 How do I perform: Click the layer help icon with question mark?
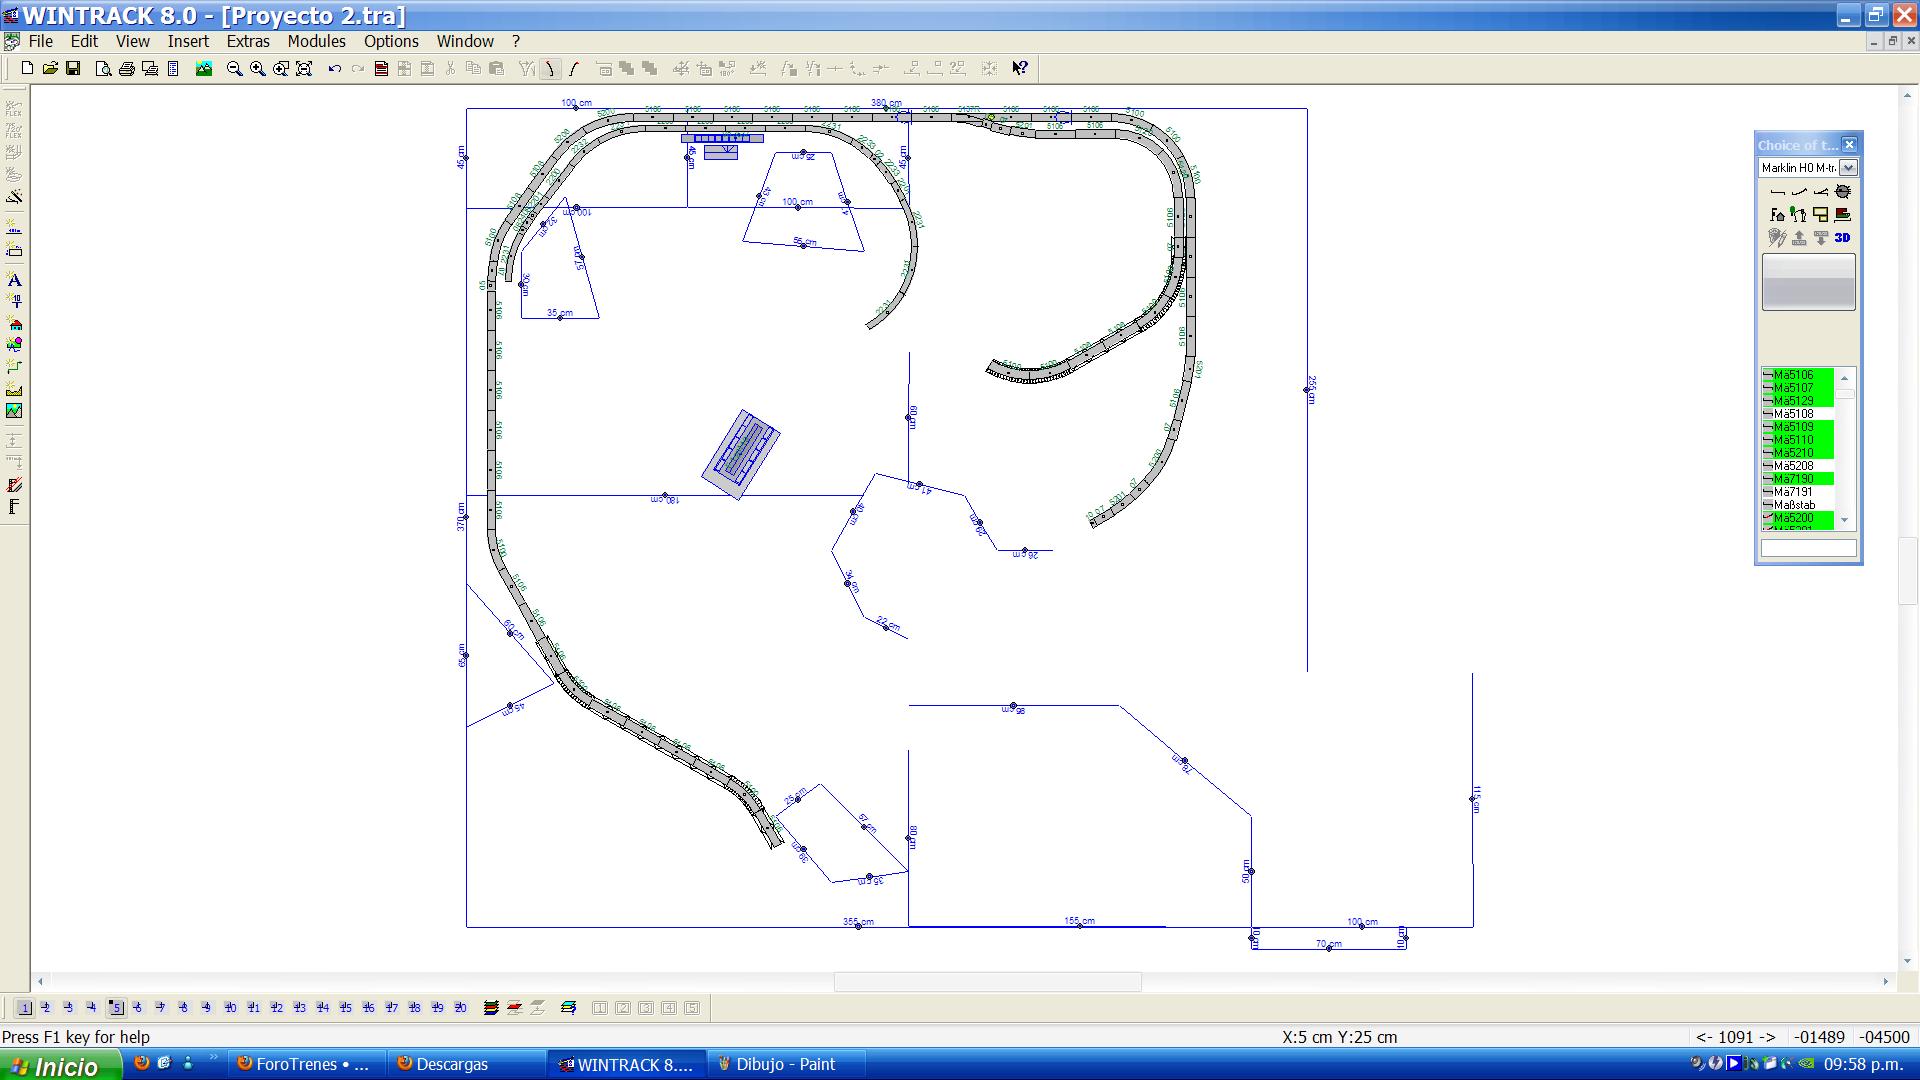tap(569, 1008)
